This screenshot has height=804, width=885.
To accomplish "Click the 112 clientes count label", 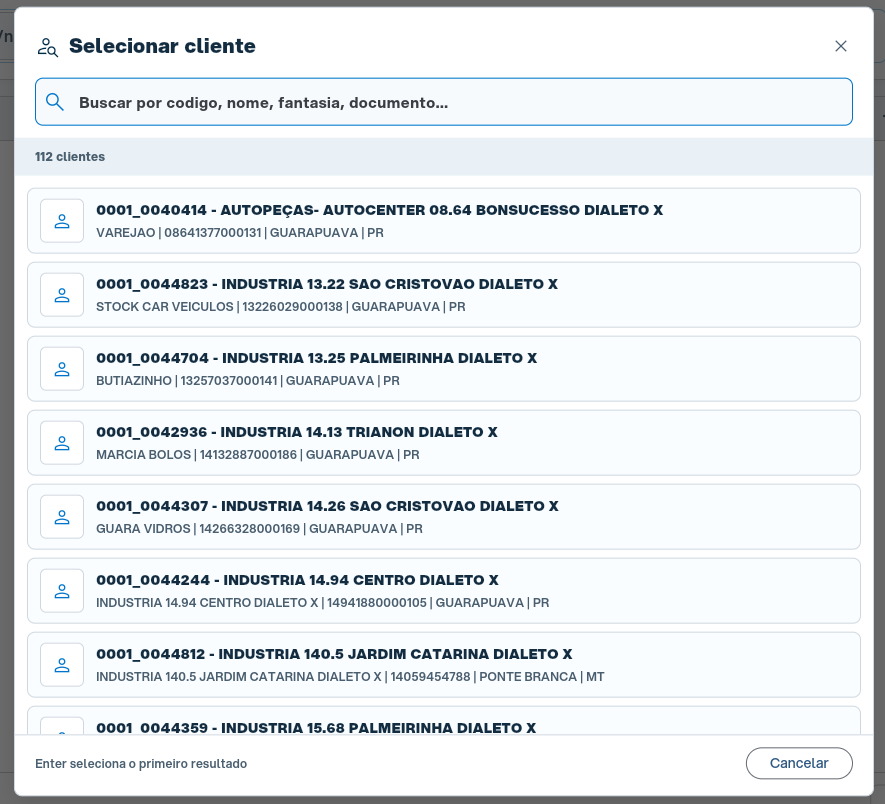I will (x=70, y=156).
